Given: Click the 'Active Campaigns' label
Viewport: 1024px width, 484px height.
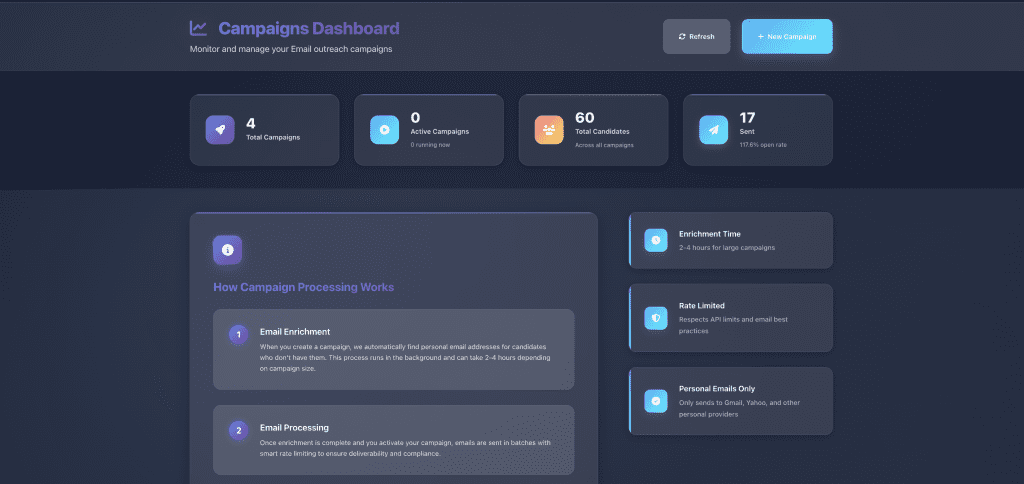Looking at the screenshot, I should tap(440, 132).
